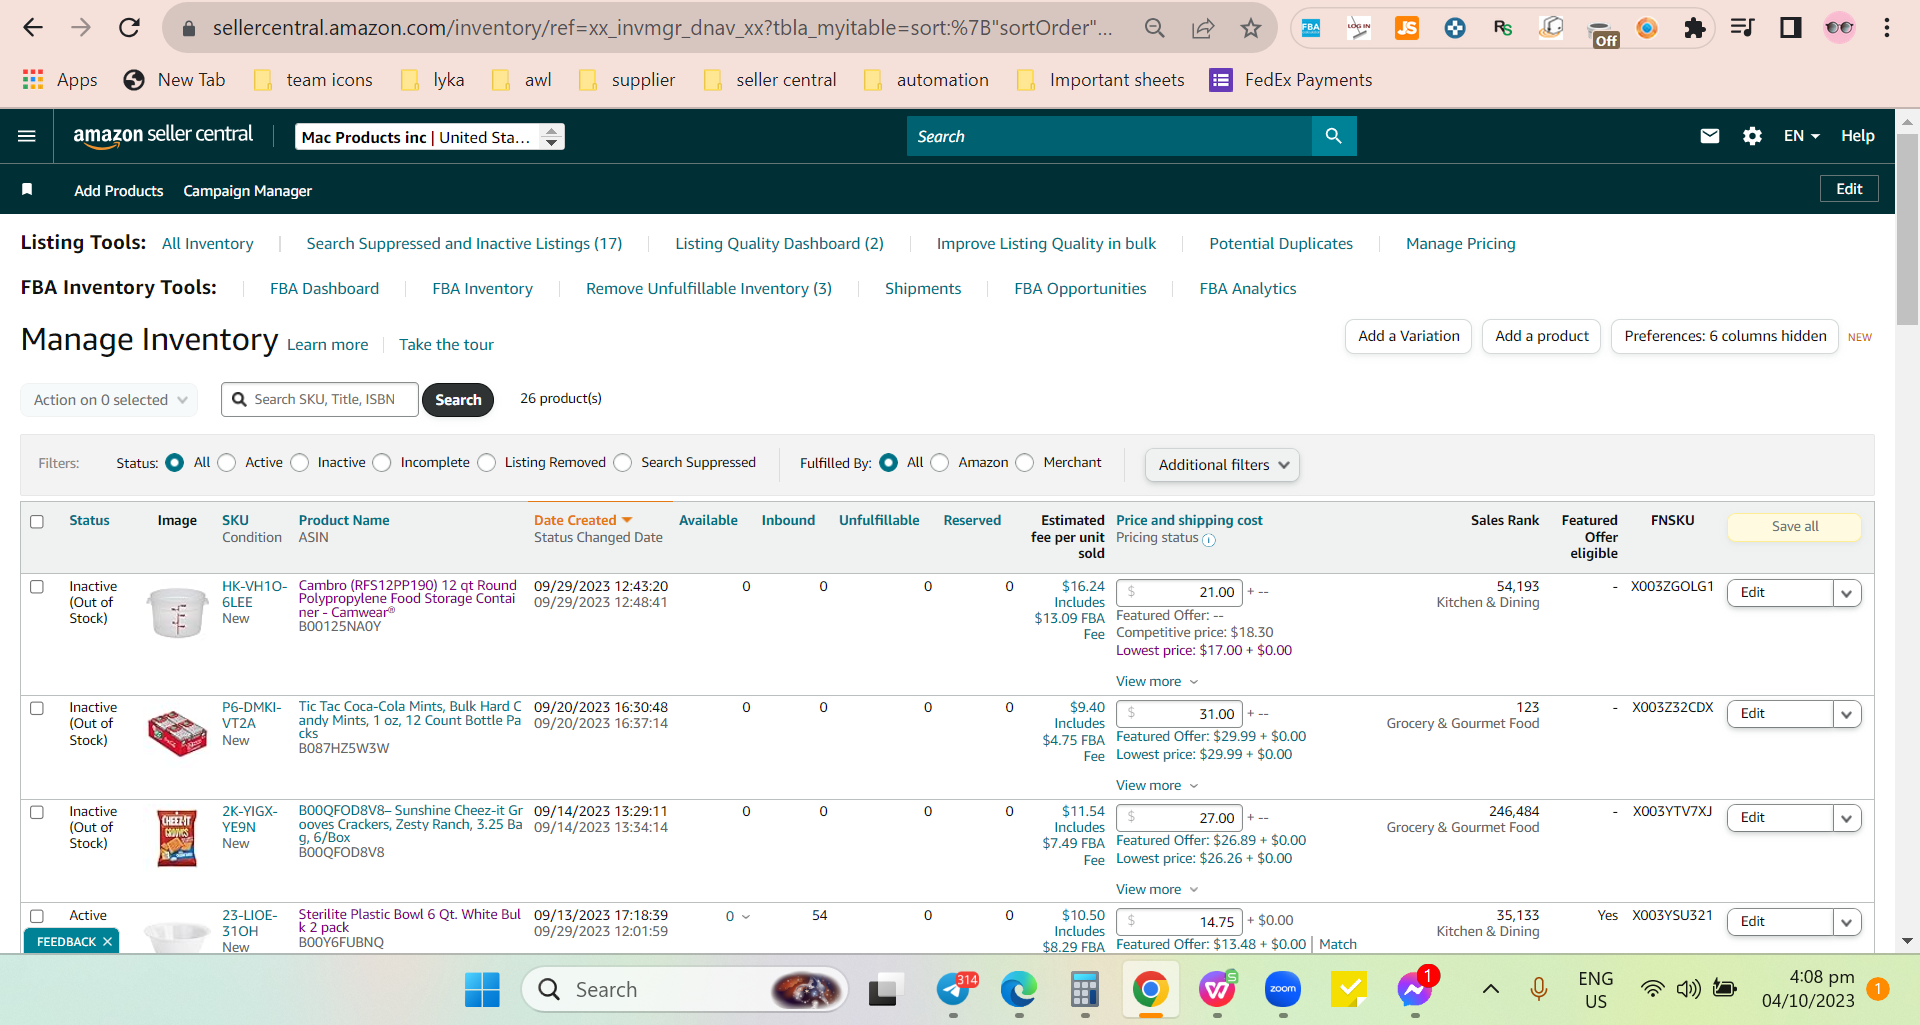Screen dimensions: 1920x1025
Task: Reload the page with the refresh icon
Action: click(x=129, y=28)
